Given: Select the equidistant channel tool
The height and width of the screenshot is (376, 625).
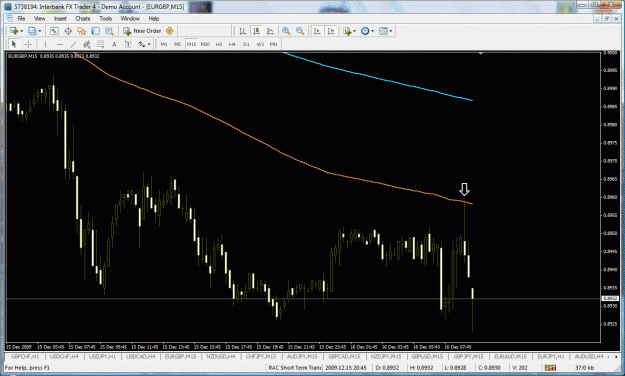Looking at the screenshot, I should [x=87, y=44].
